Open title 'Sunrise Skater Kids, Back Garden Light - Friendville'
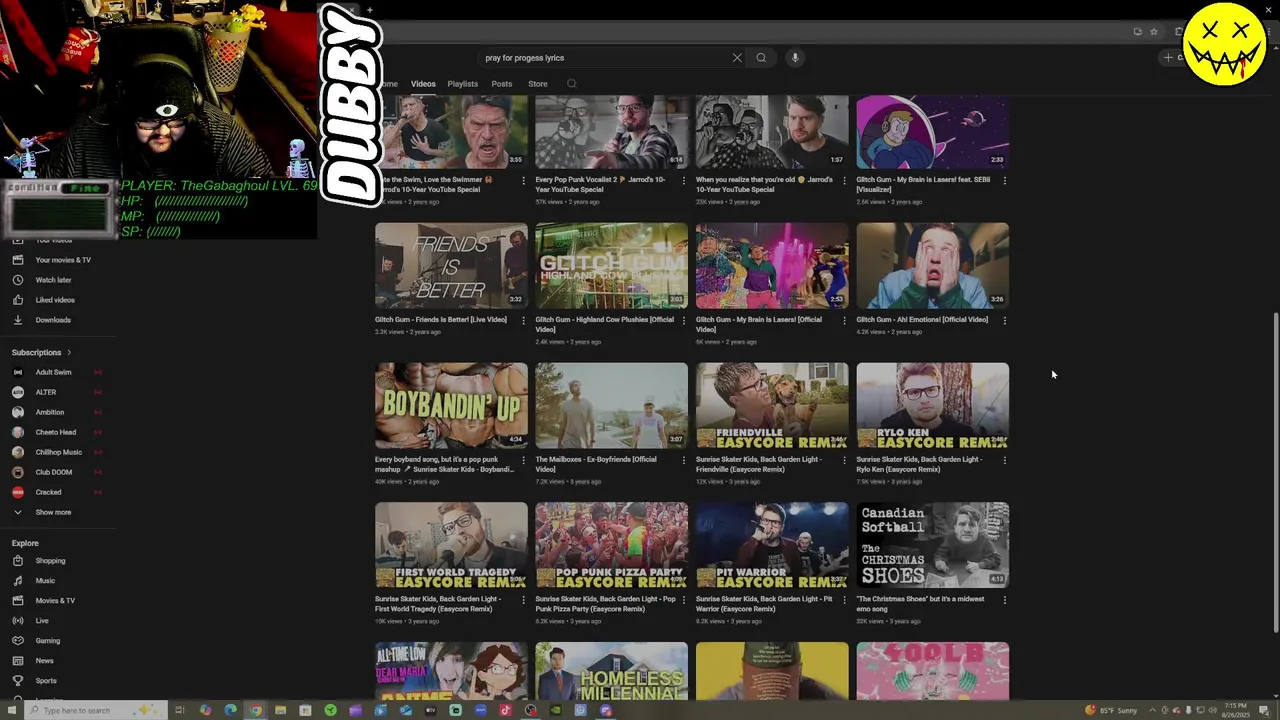1280x720 pixels. [759, 464]
